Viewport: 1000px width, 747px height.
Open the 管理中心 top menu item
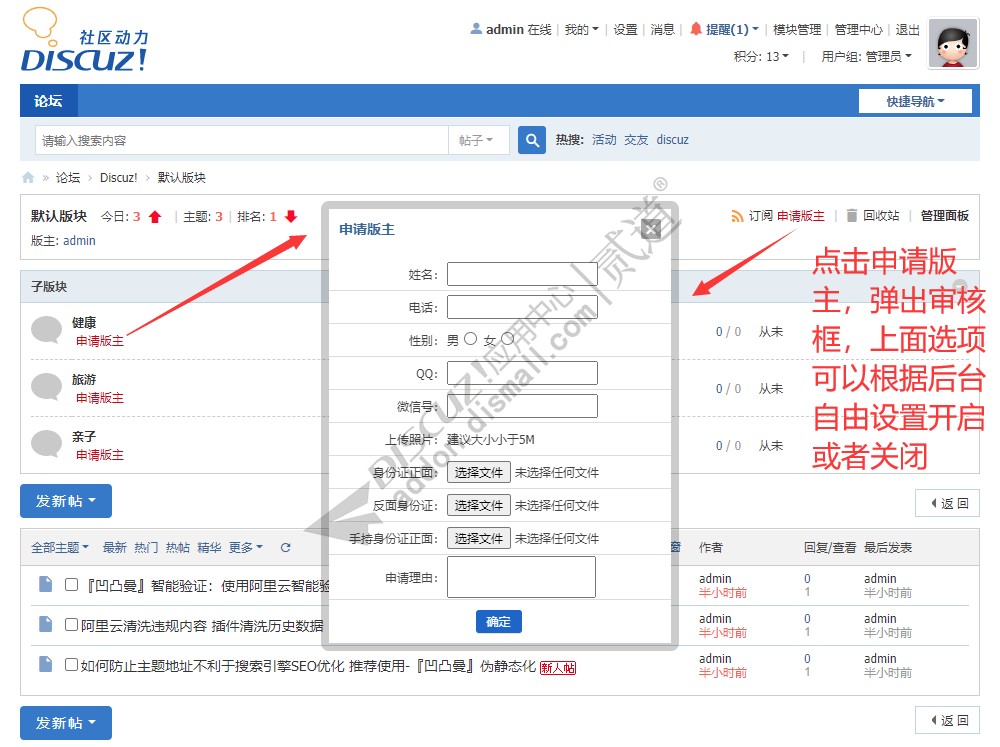(858, 30)
